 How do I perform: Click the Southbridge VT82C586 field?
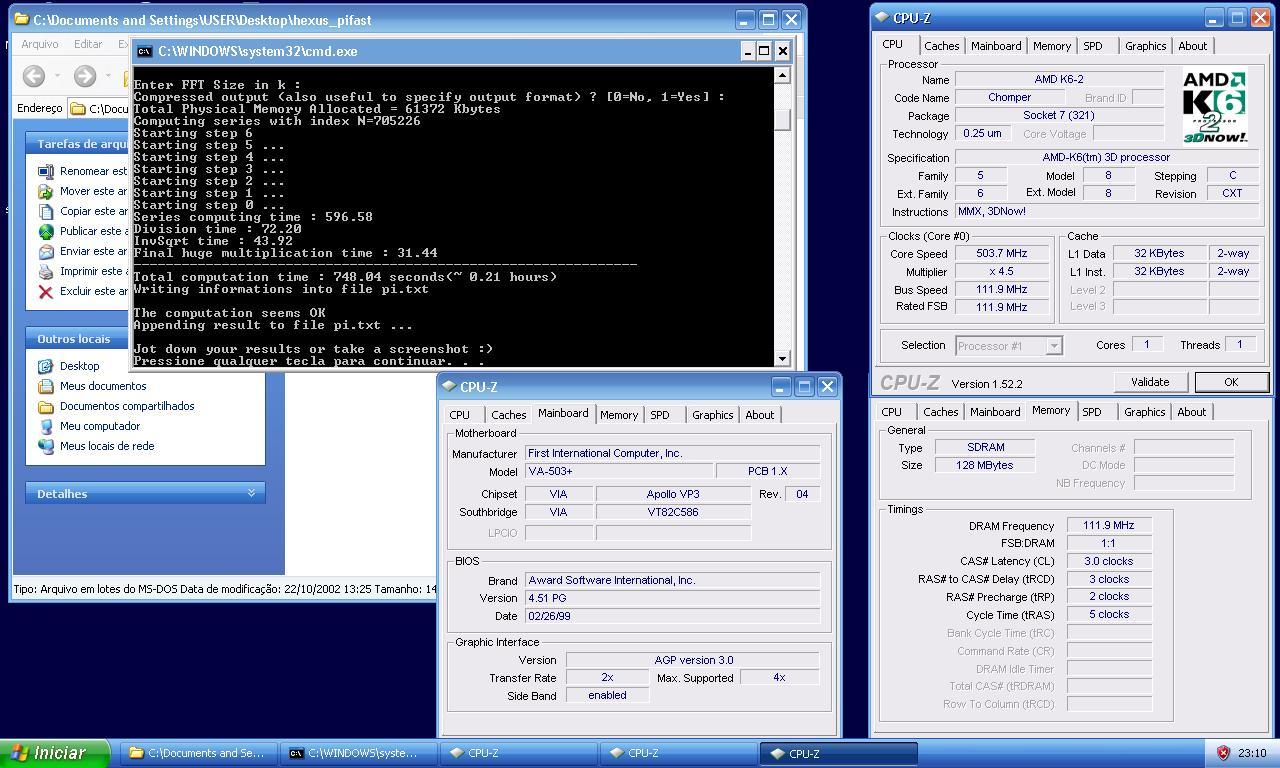[x=673, y=512]
